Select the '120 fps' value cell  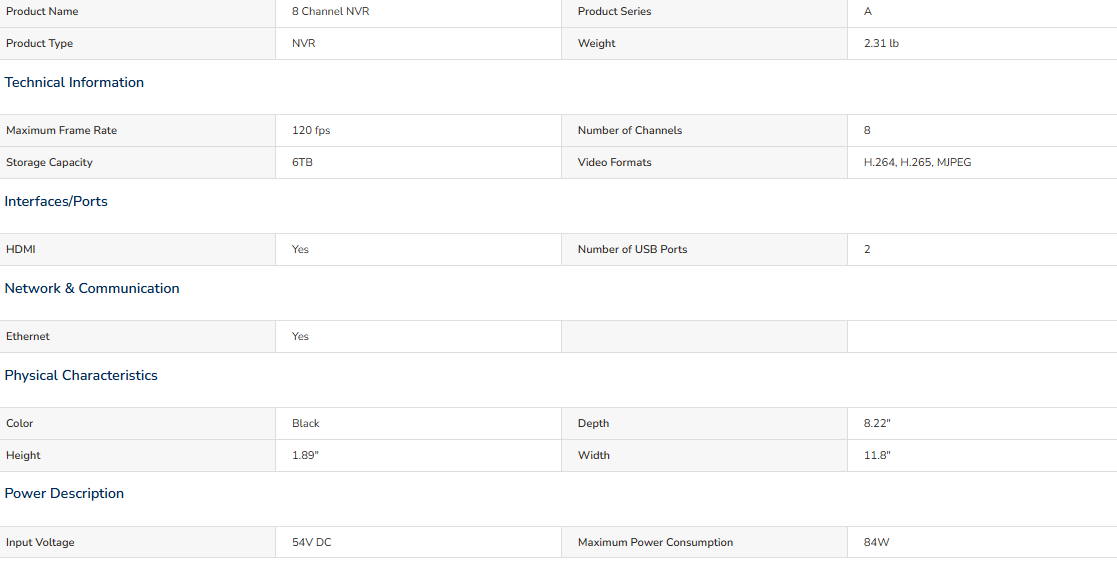(x=418, y=130)
